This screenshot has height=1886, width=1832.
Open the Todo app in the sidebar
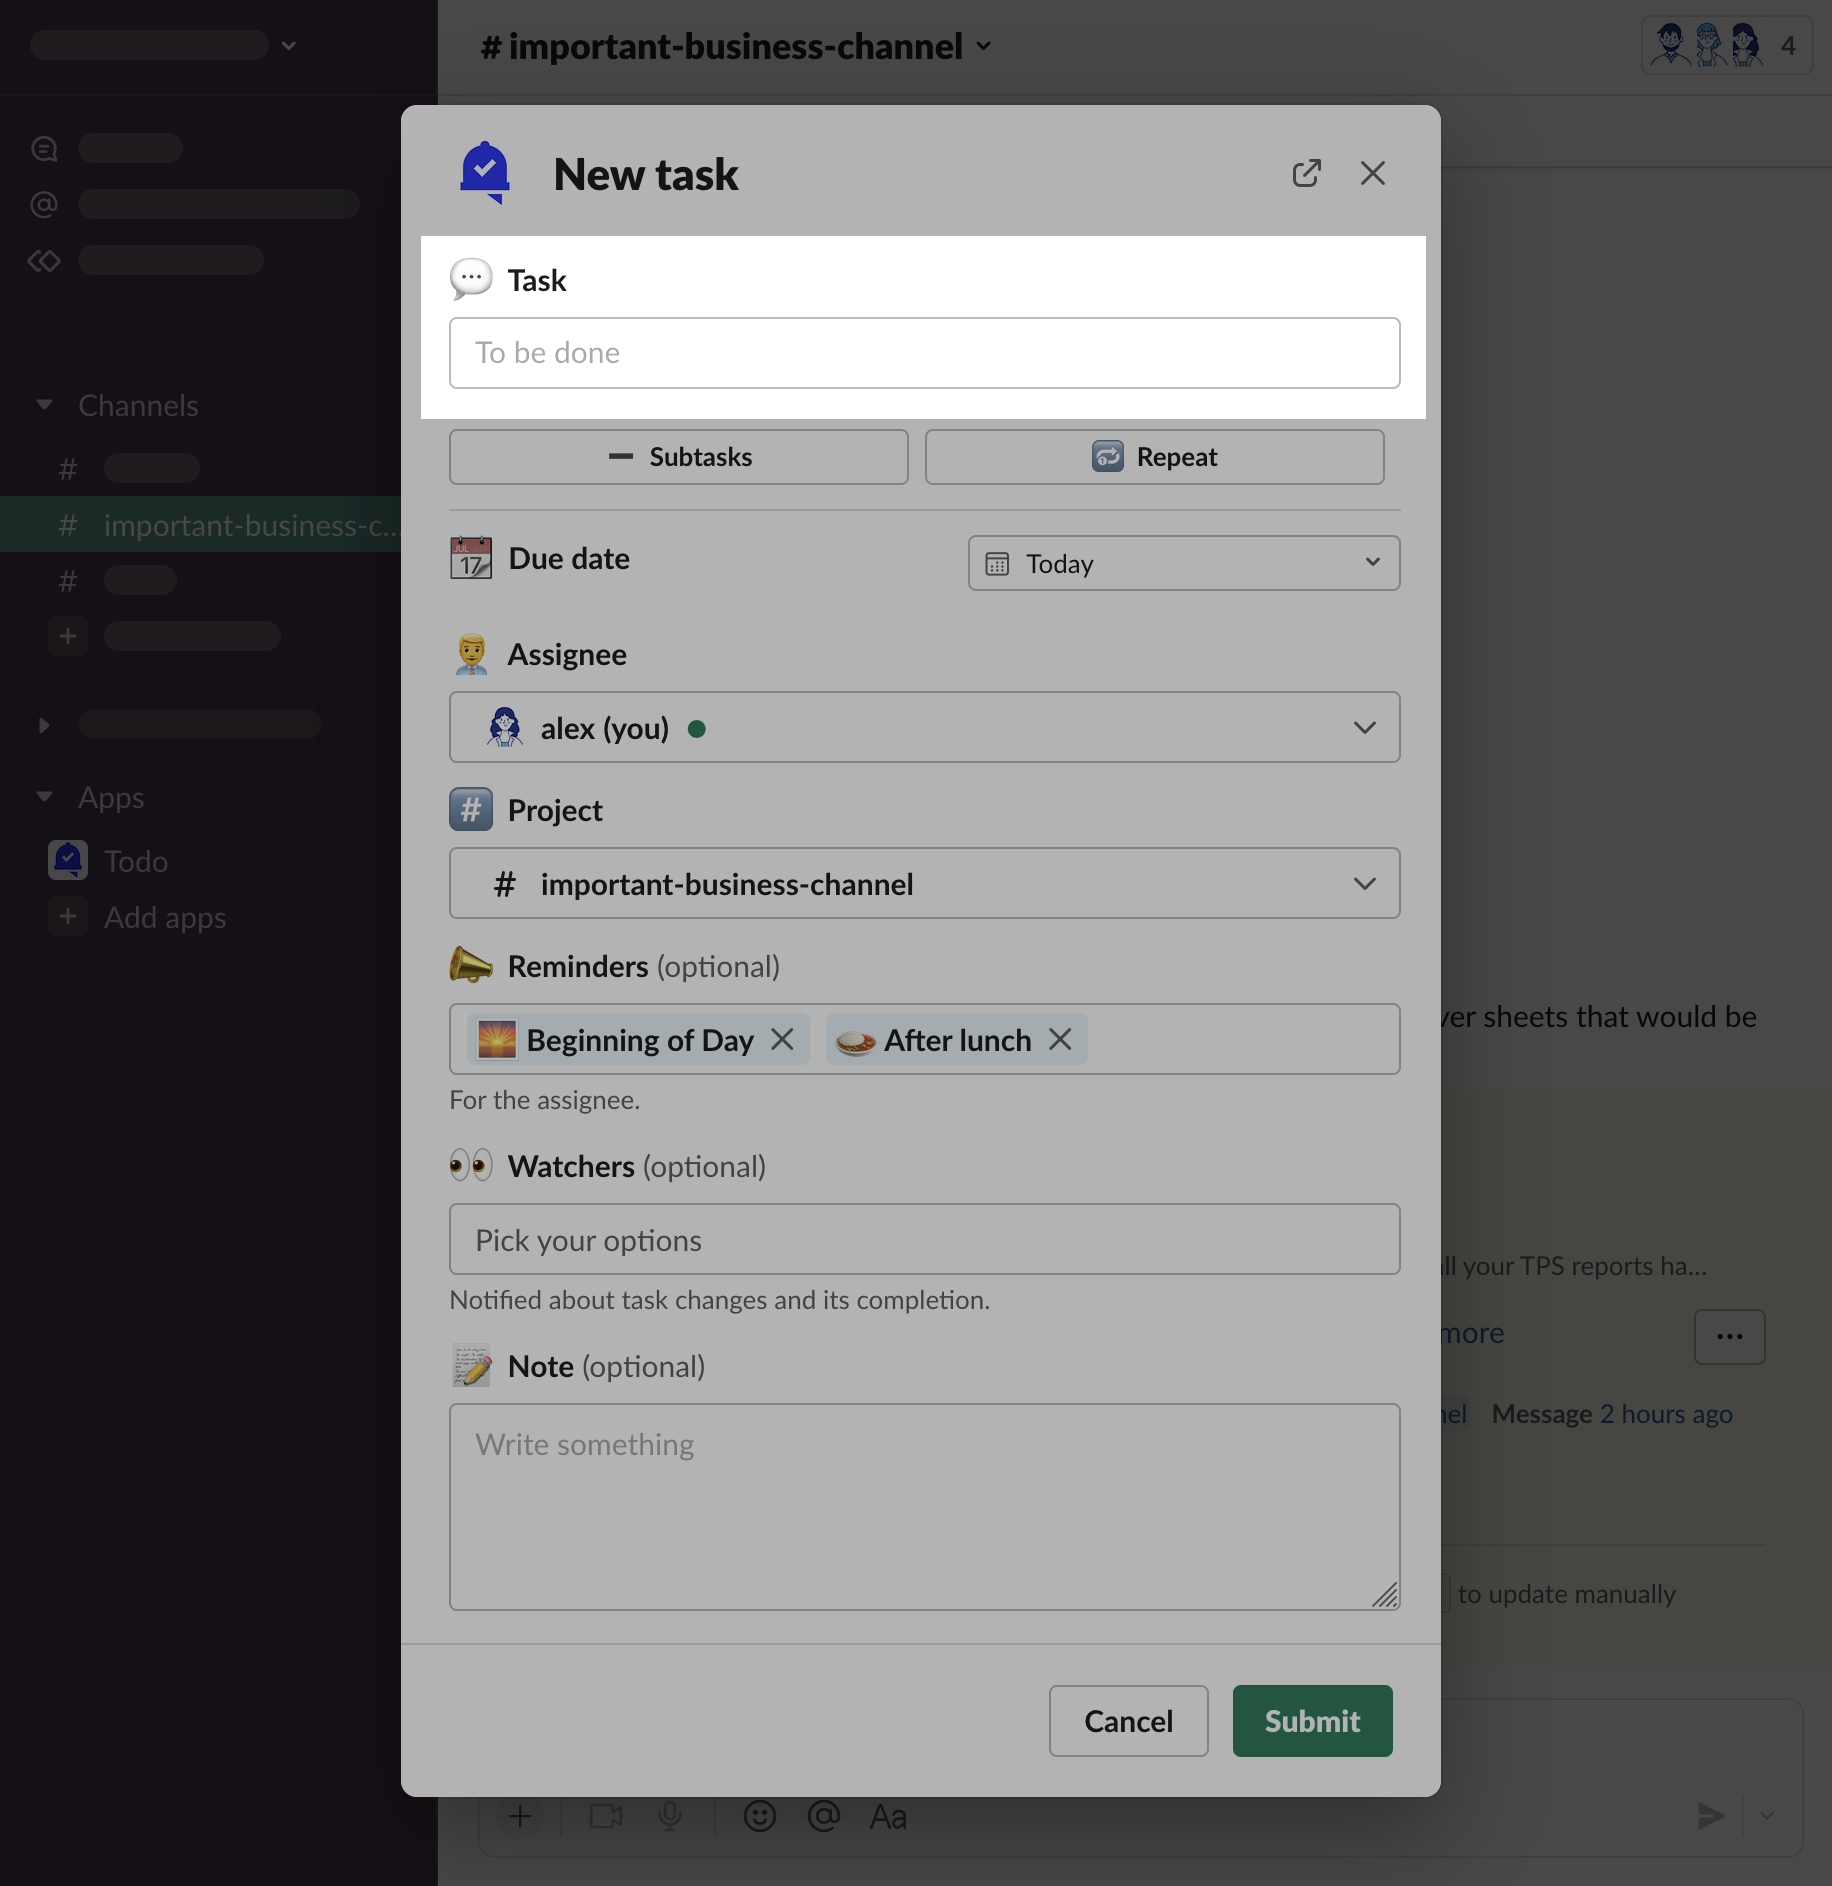[x=136, y=861]
